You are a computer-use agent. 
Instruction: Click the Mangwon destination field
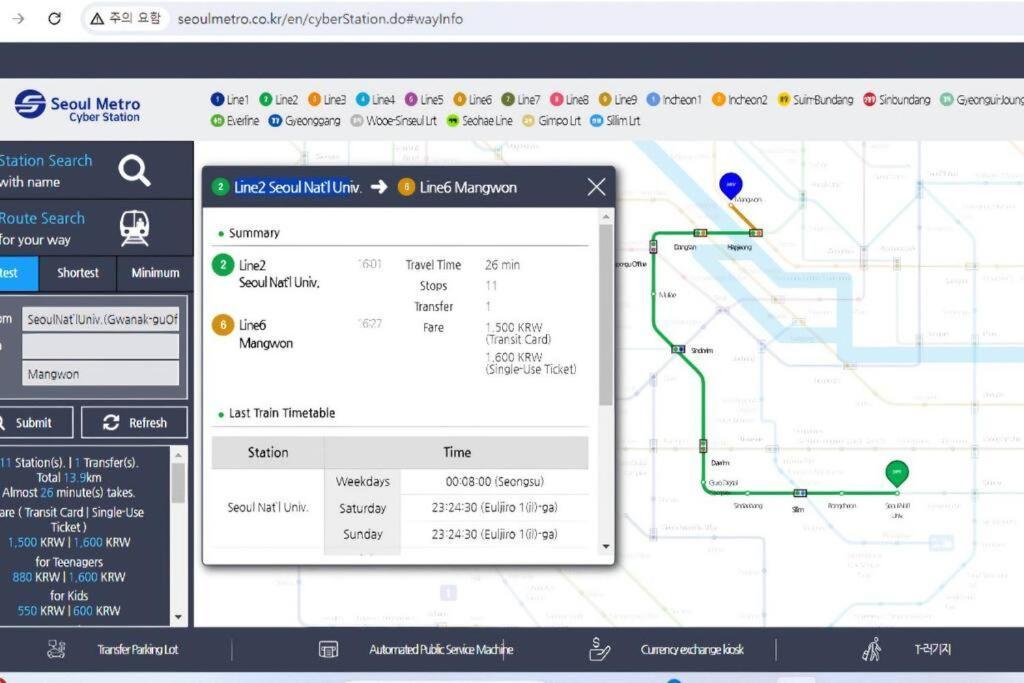coord(101,373)
